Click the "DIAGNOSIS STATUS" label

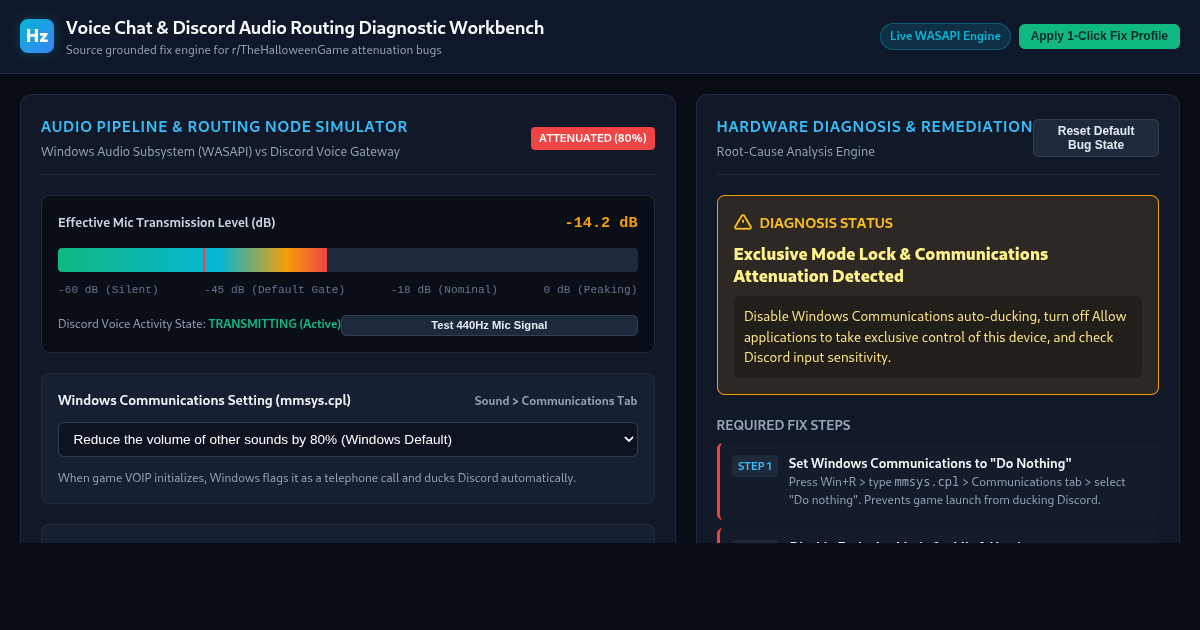pyautogui.click(x=826, y=223)
